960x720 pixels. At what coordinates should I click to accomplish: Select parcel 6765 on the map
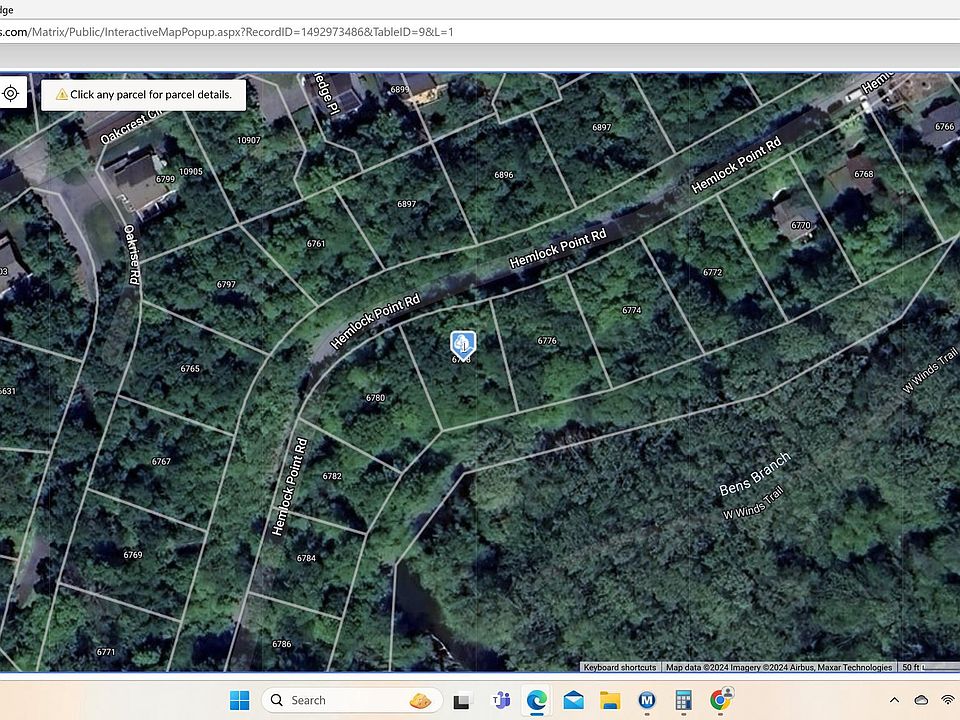(x=190, y=369)
